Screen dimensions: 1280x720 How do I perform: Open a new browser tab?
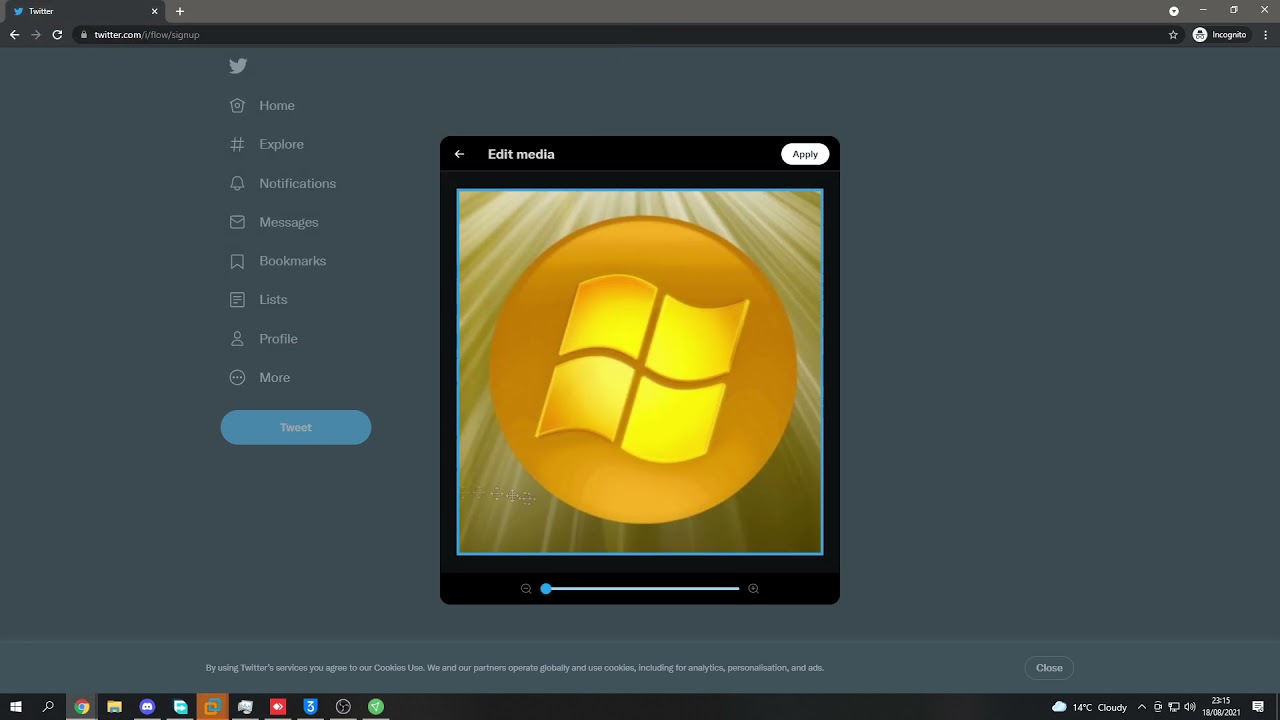coord(180,11)
